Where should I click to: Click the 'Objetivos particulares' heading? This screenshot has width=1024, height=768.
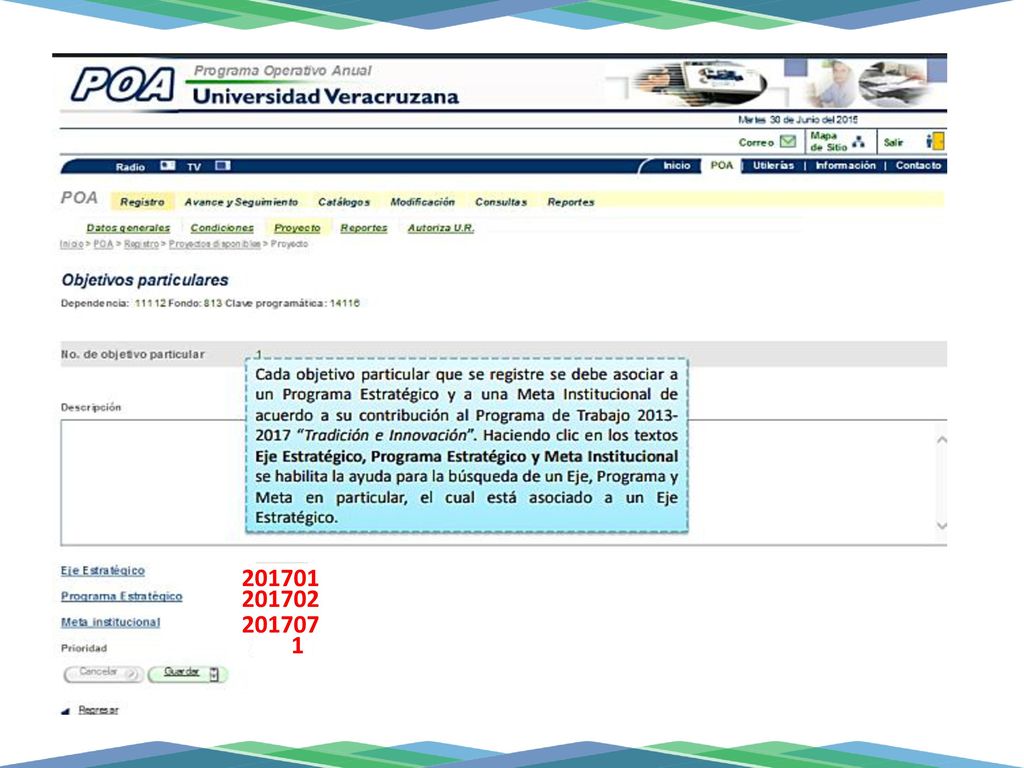click(x=145, y=280)
